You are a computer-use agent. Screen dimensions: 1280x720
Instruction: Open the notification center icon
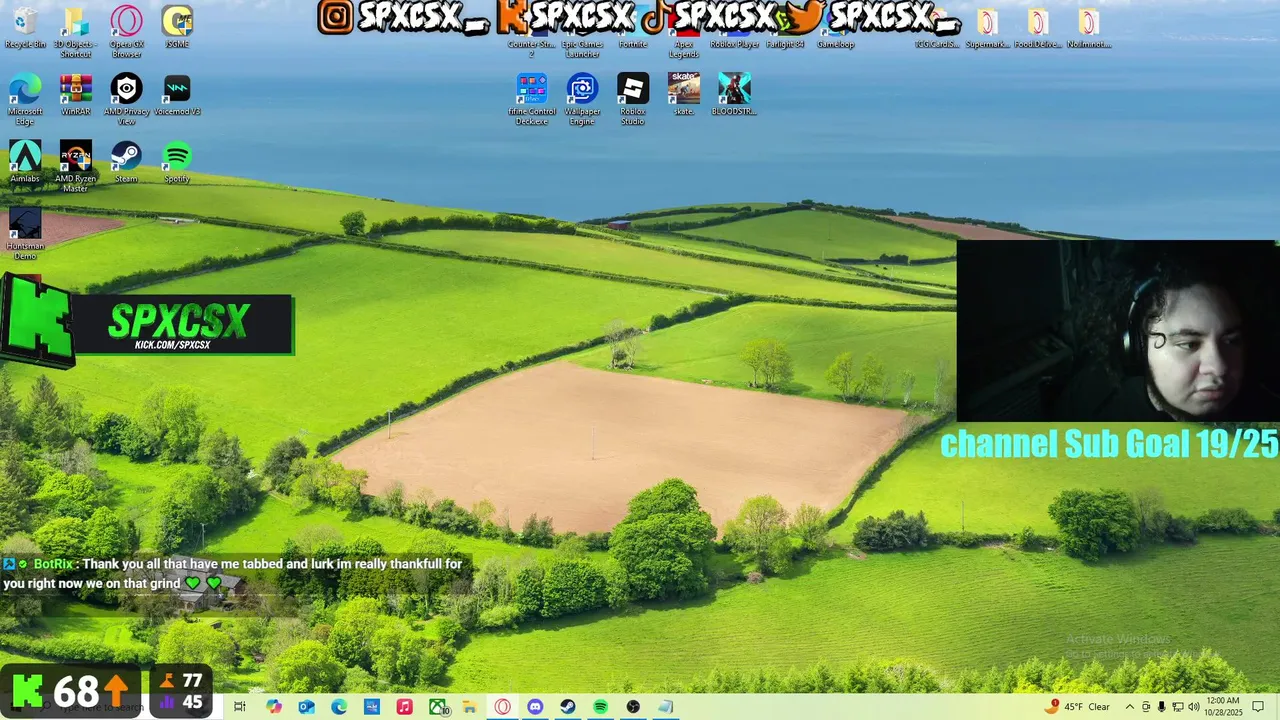click(x=1258, y=707)
